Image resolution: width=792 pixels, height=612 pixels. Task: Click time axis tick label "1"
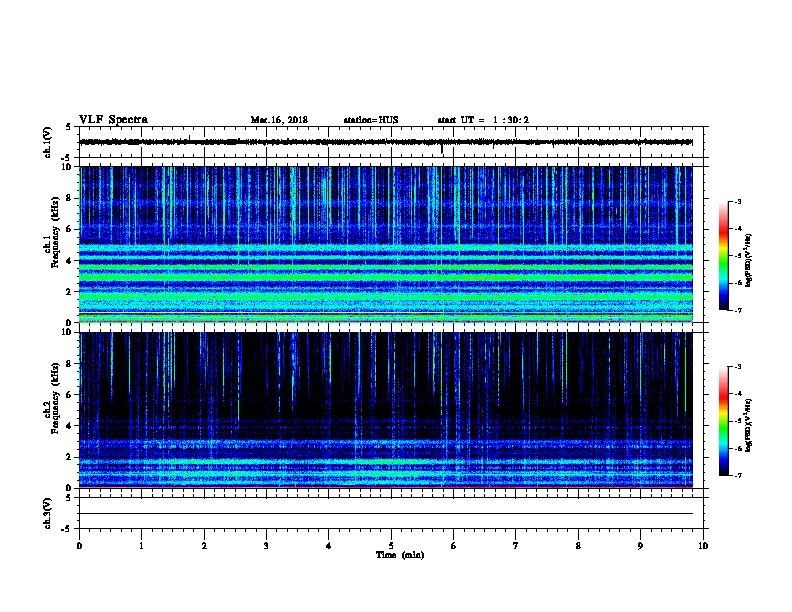(x=141, y=546)
